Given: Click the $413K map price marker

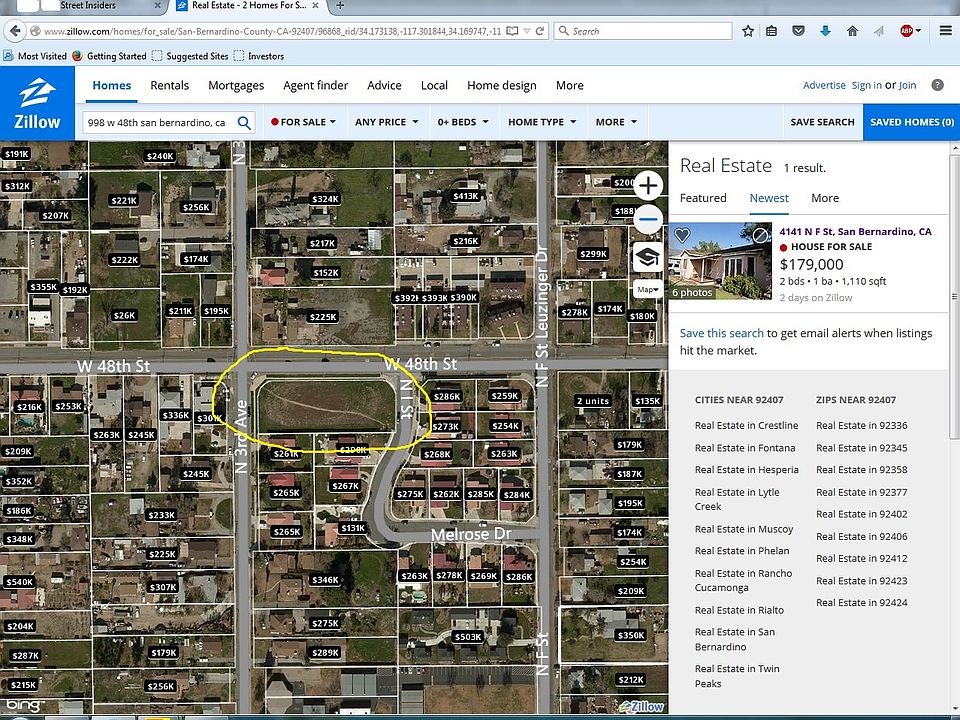Looking at the screenshot, I should (x=466, y=196).
